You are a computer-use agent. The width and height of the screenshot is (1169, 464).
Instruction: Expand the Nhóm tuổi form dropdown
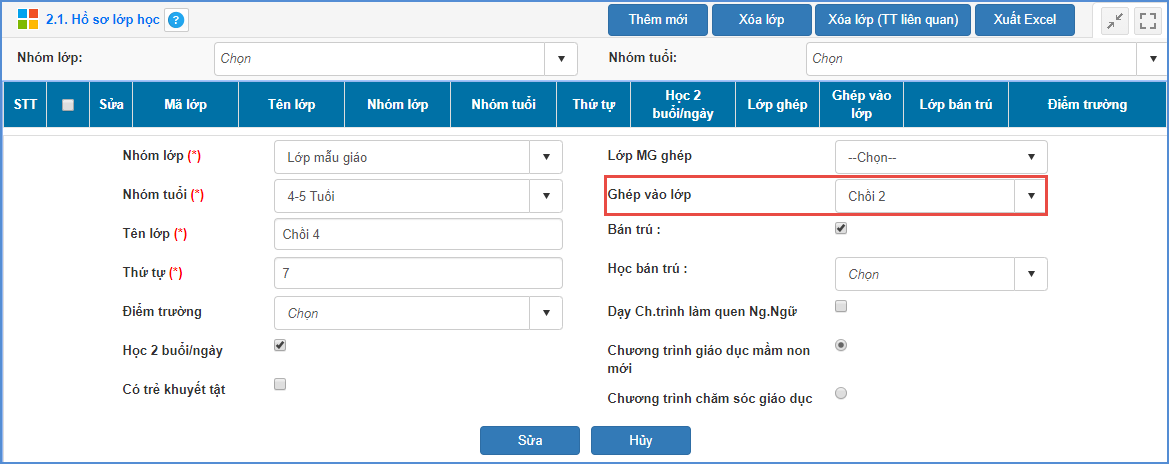(x=546, y=196)
